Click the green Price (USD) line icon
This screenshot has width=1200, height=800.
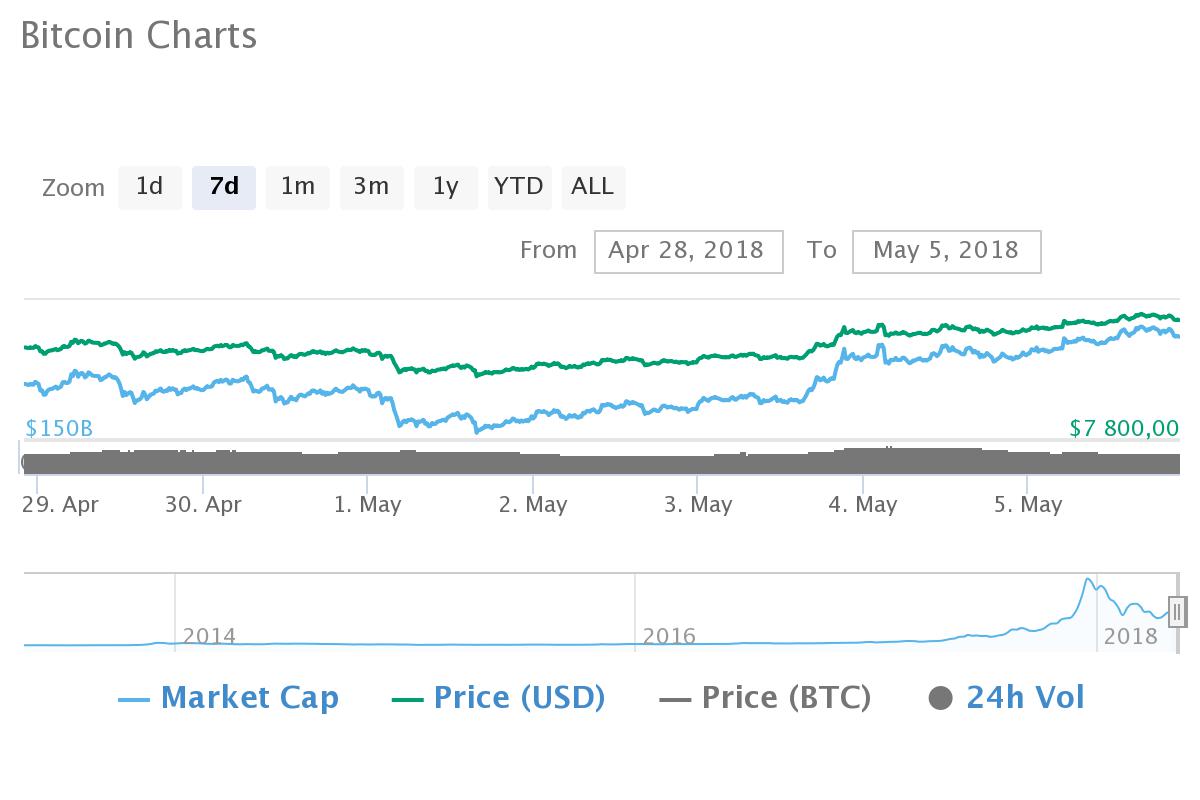click(x=409, y=697)
